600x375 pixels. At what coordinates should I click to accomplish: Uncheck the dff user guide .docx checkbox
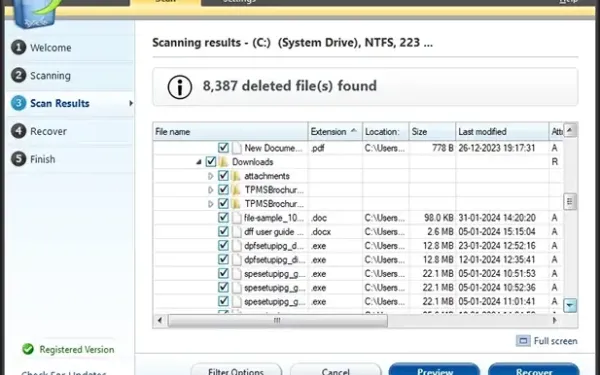[223, 232]
